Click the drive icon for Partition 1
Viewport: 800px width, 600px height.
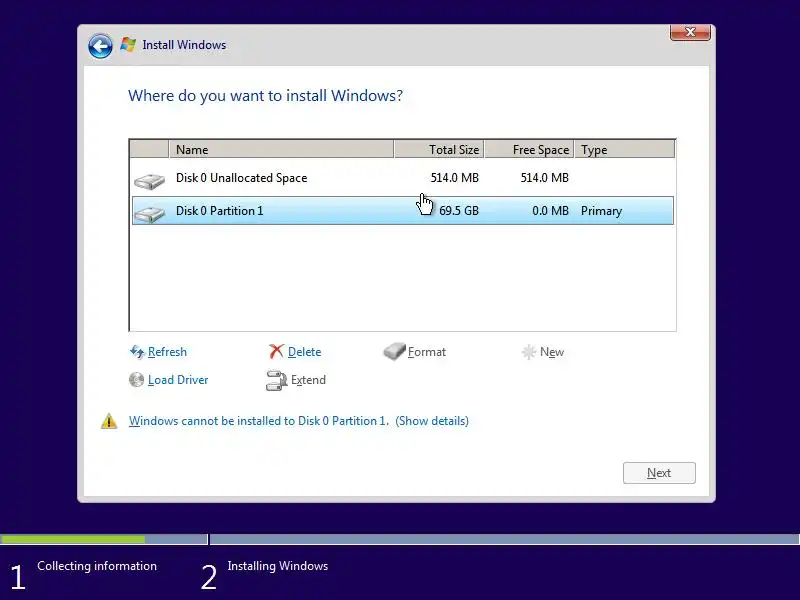(149, 214)
